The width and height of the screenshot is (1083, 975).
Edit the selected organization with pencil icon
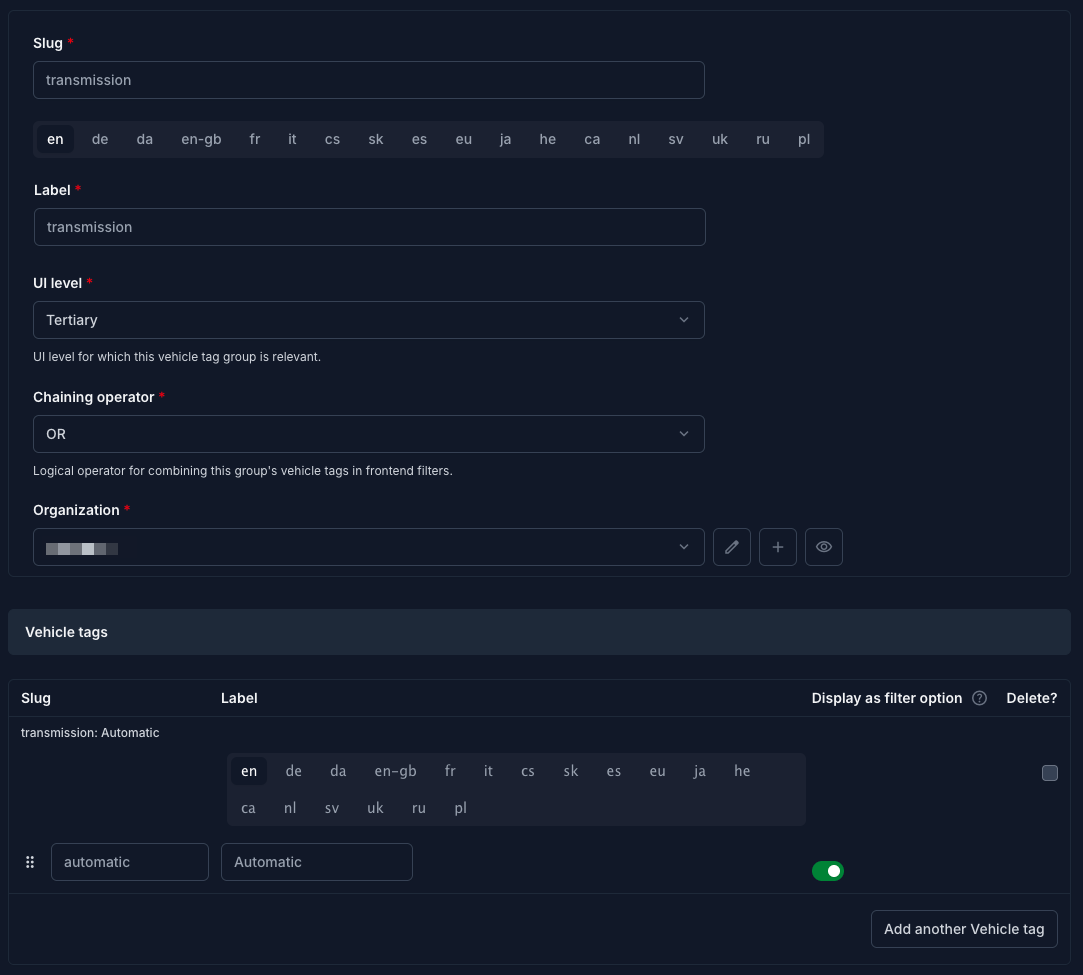[x=731, y=547]
